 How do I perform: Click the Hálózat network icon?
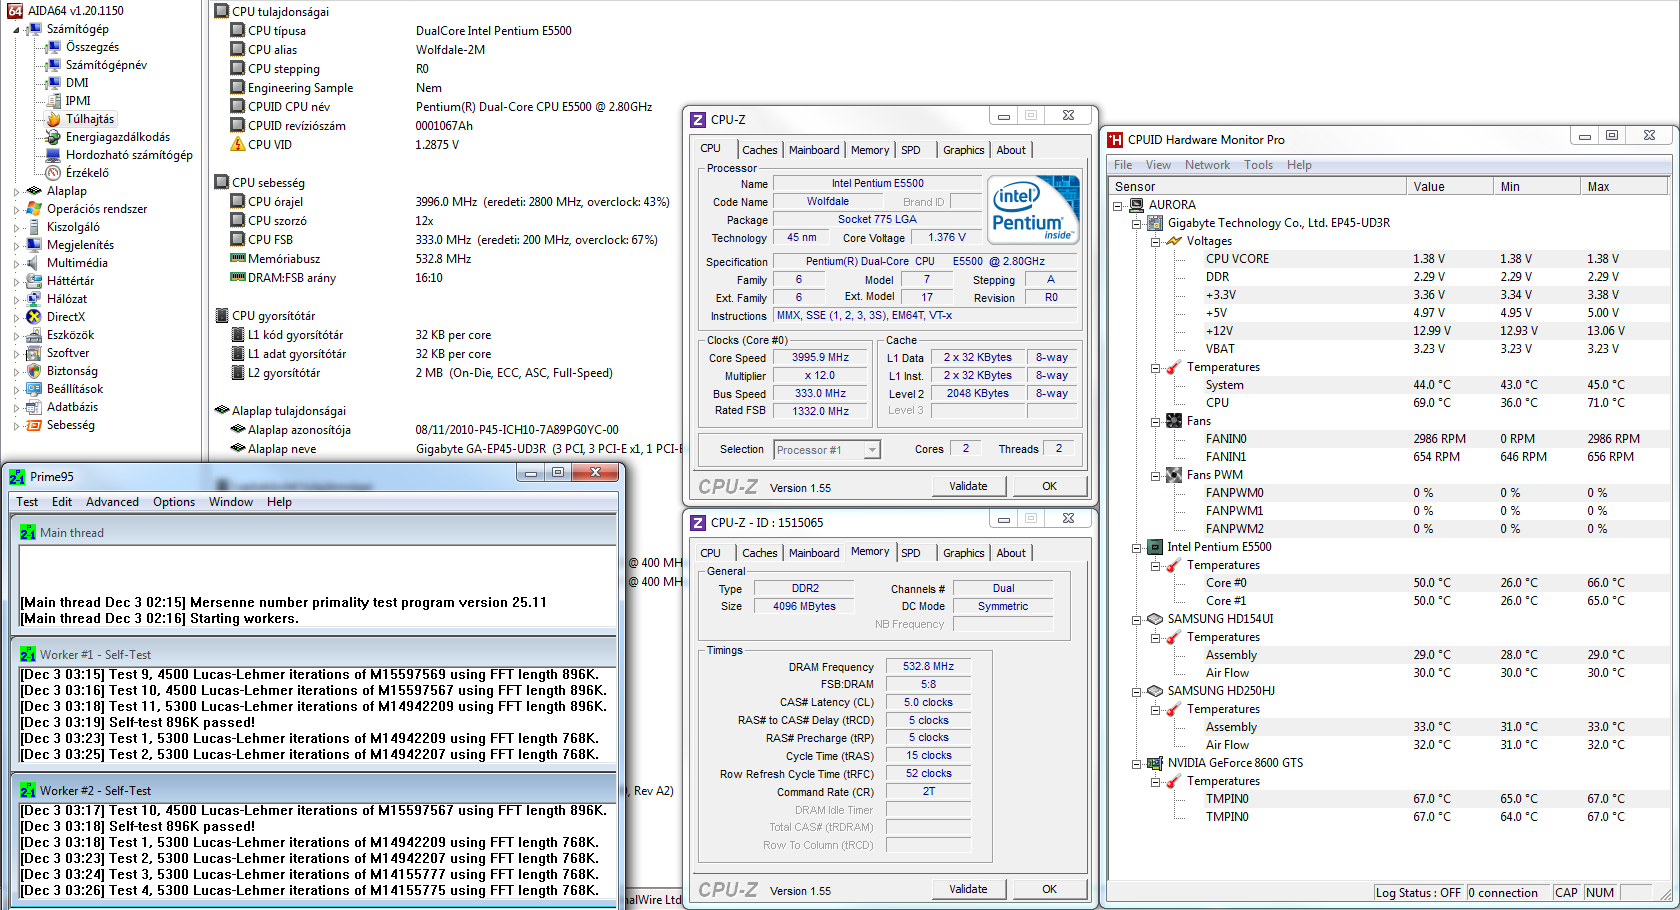point(34,299)
